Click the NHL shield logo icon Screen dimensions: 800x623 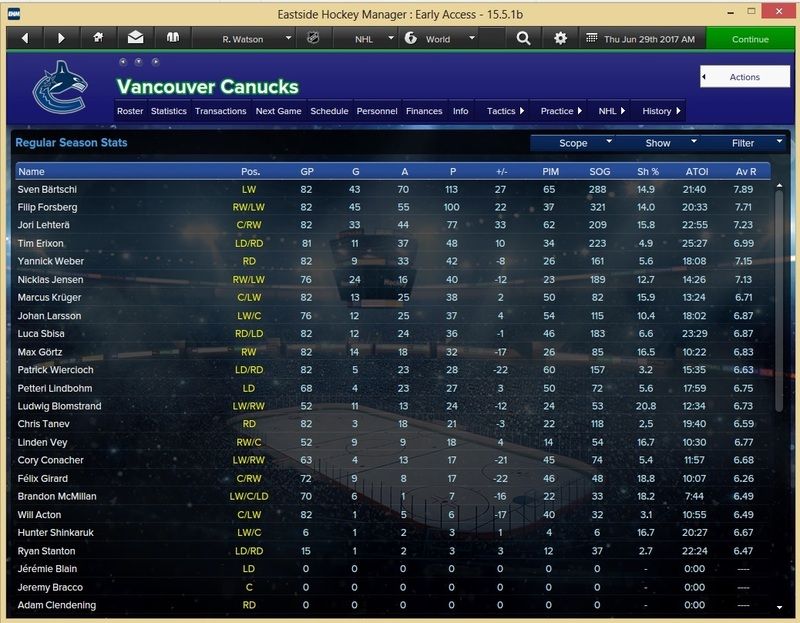coord(313,38)
